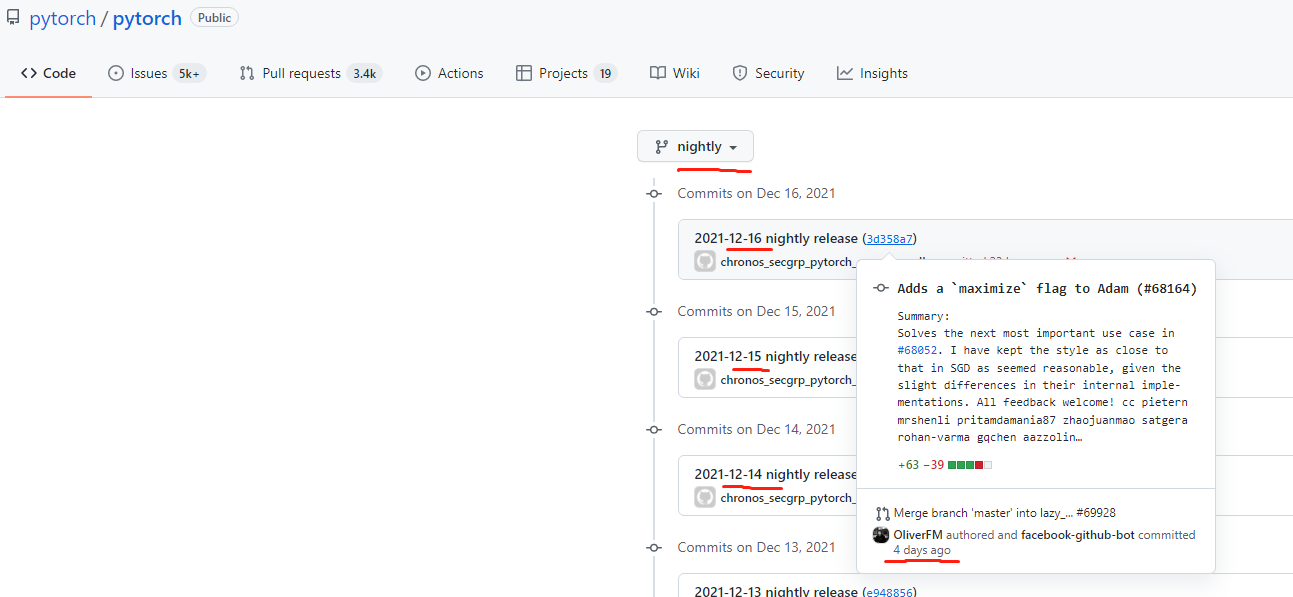Click the repository book icon
This screenshot has width=1293, height=597.
coord(13,19)
